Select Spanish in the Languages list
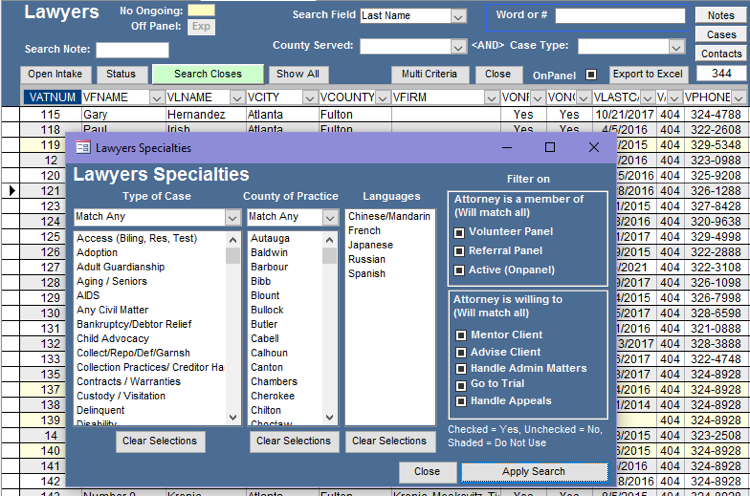The width and height of the screenshot is (750, 496). click(x=366, y=274)
